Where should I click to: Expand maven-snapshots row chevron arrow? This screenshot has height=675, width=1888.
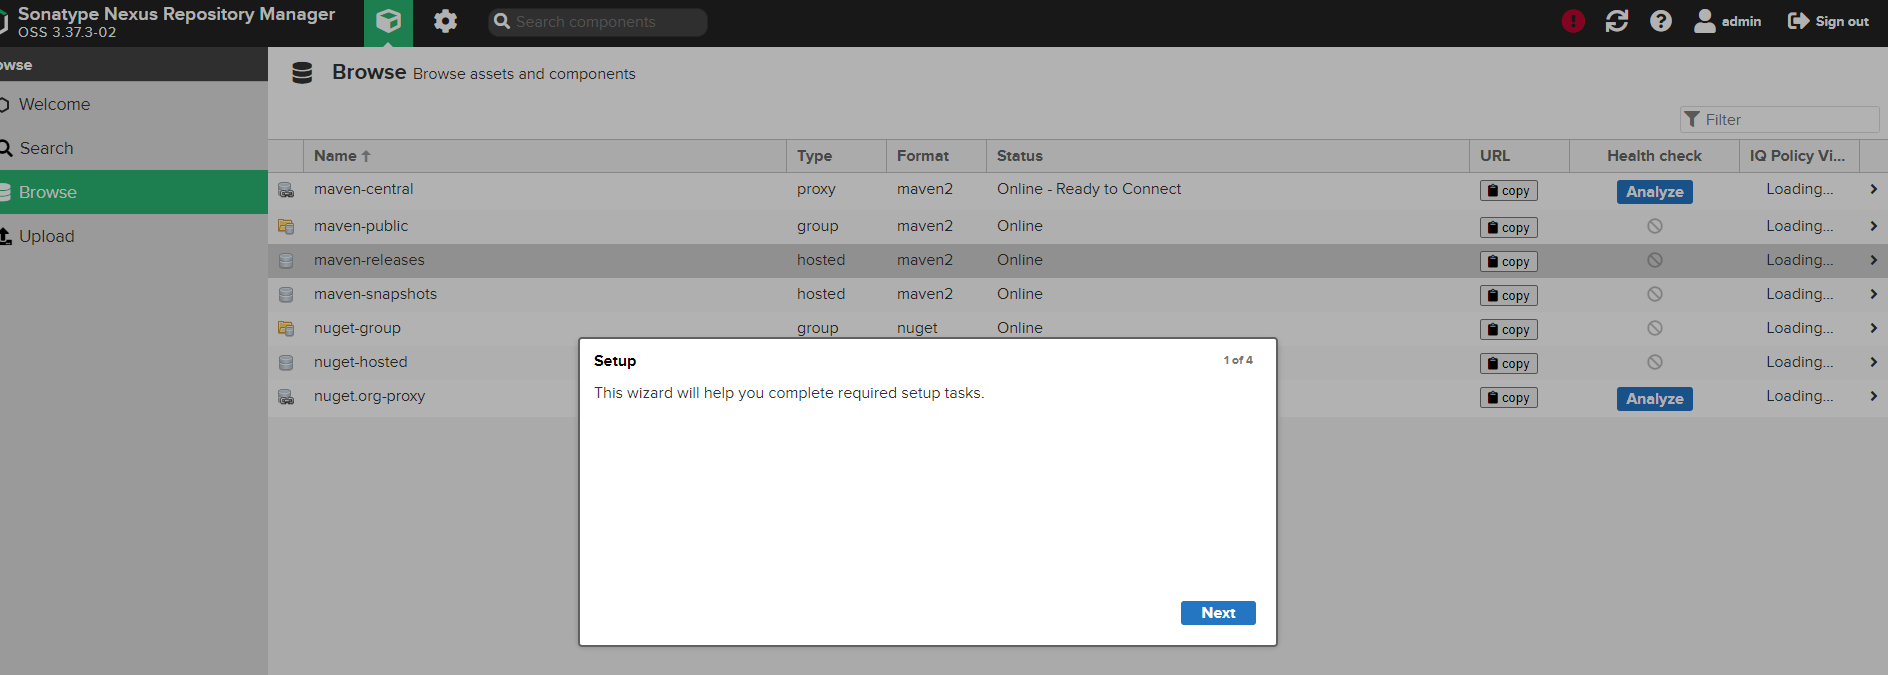point(1873,294)
